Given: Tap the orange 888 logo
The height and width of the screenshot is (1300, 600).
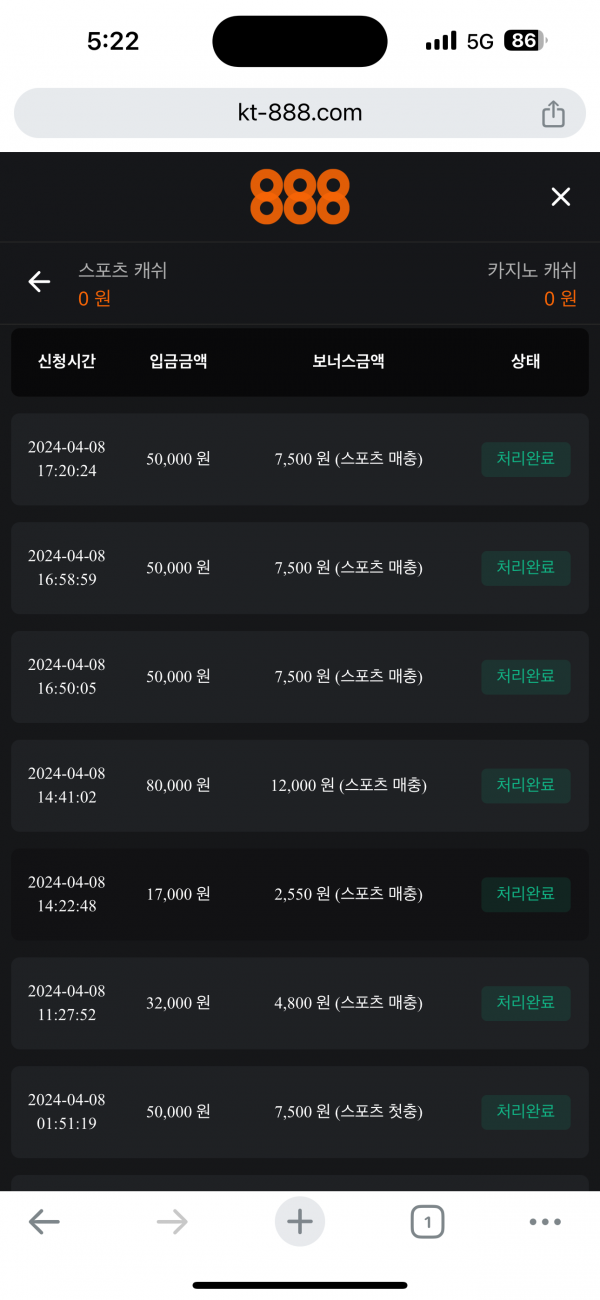Looking at the screenshot, I should 300,197.
